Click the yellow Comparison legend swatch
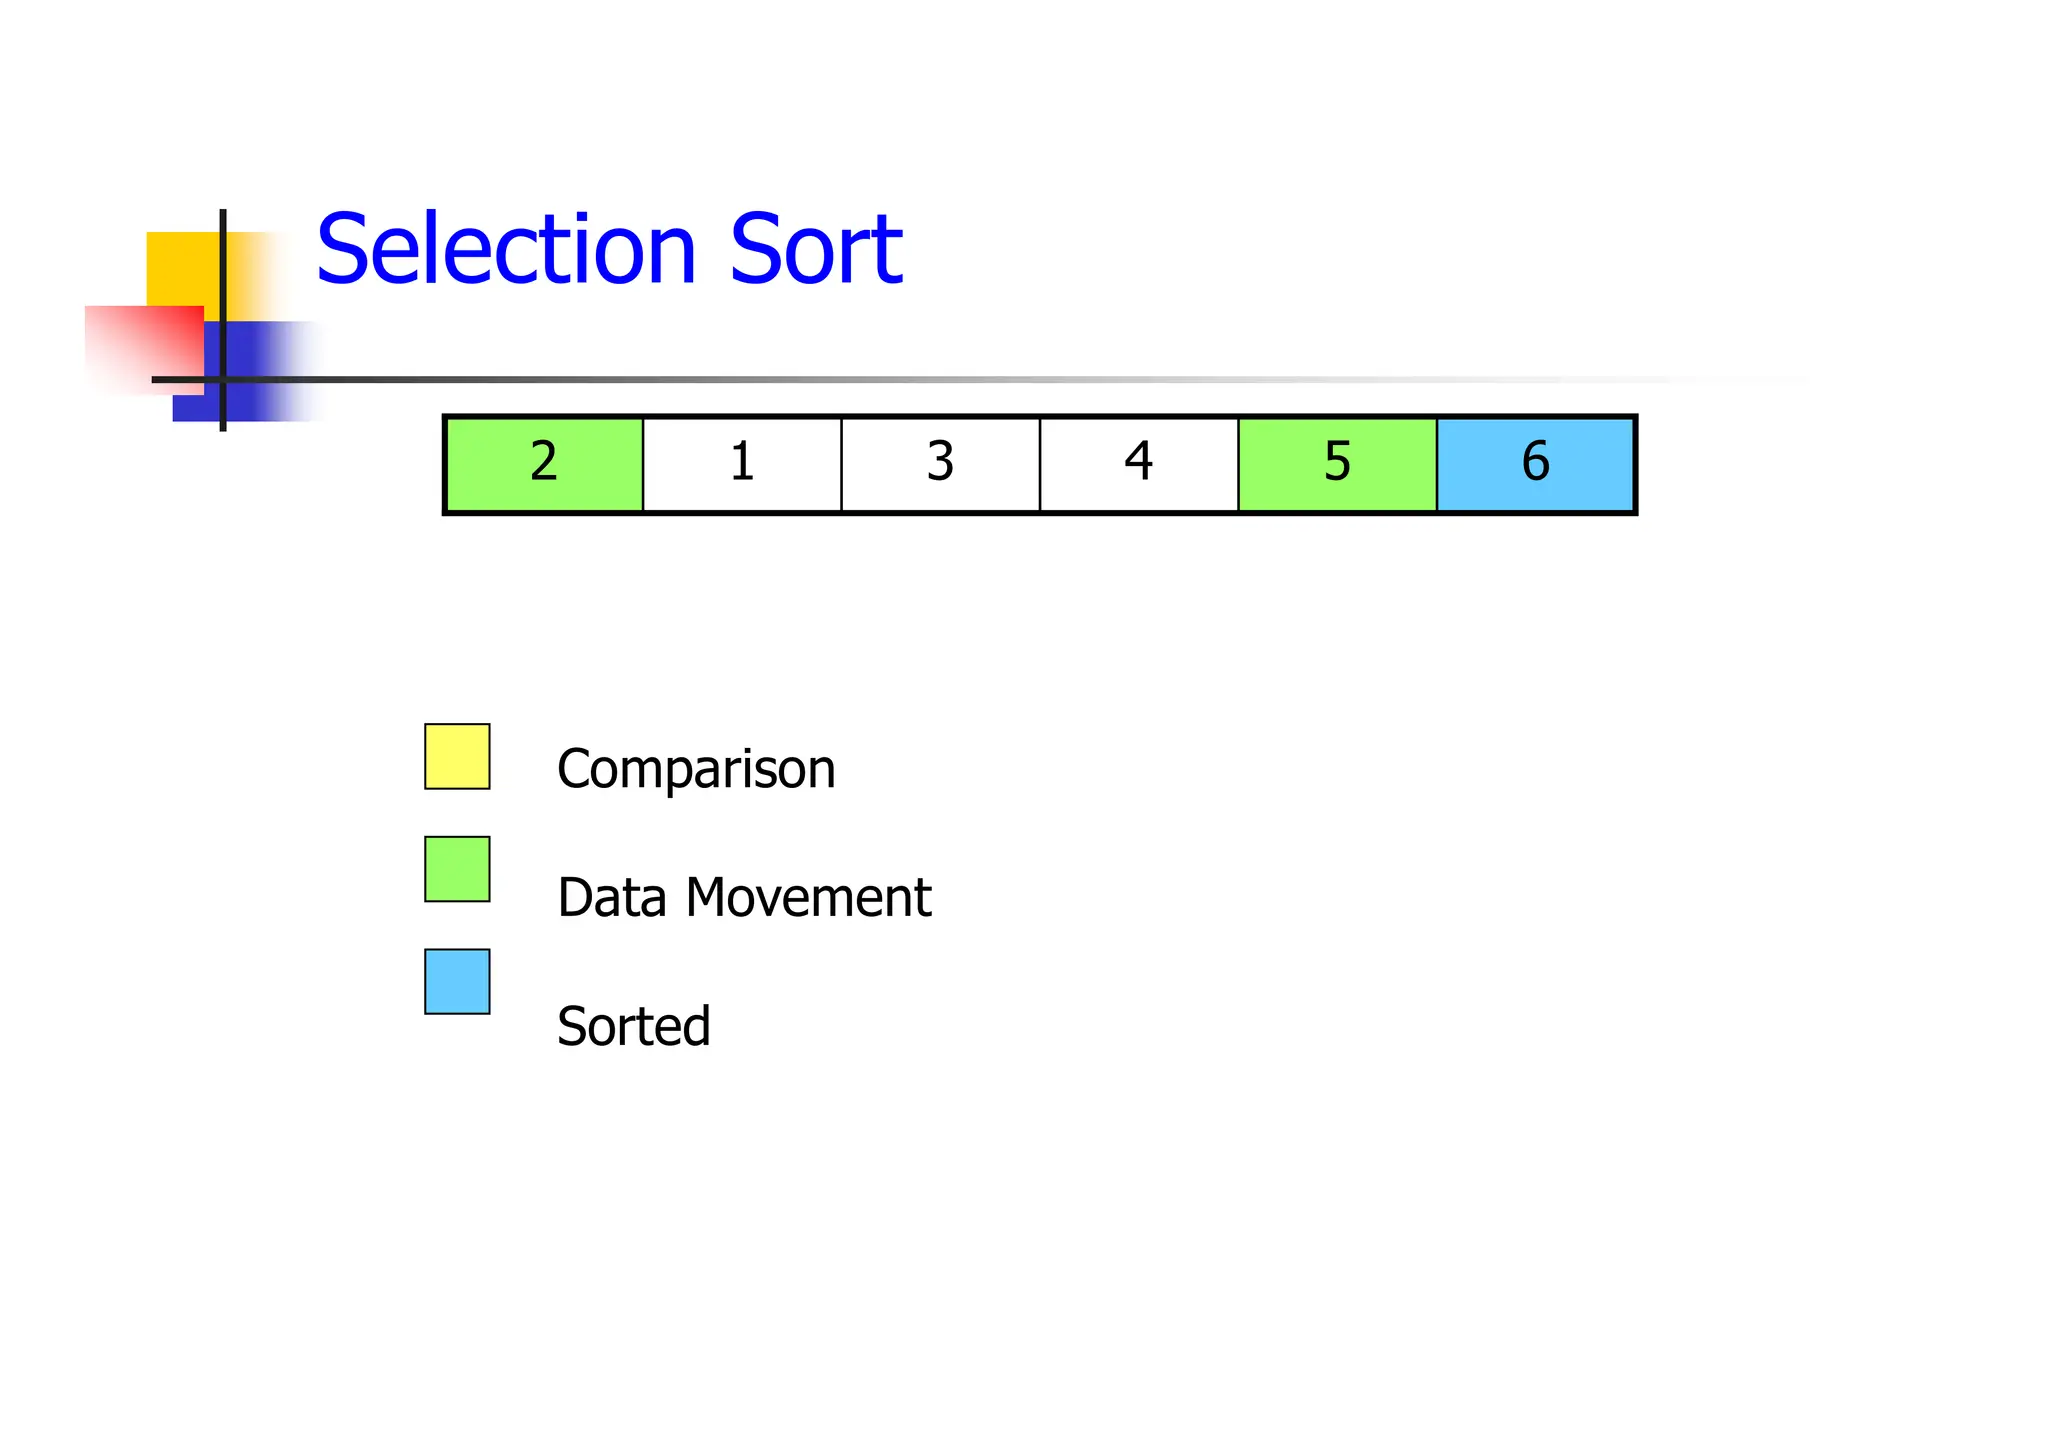2048x1448 pixels. coord(457,757)
